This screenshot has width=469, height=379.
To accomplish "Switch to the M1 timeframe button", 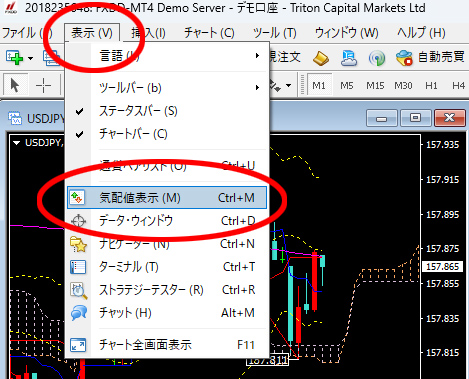I will point(319,86).
